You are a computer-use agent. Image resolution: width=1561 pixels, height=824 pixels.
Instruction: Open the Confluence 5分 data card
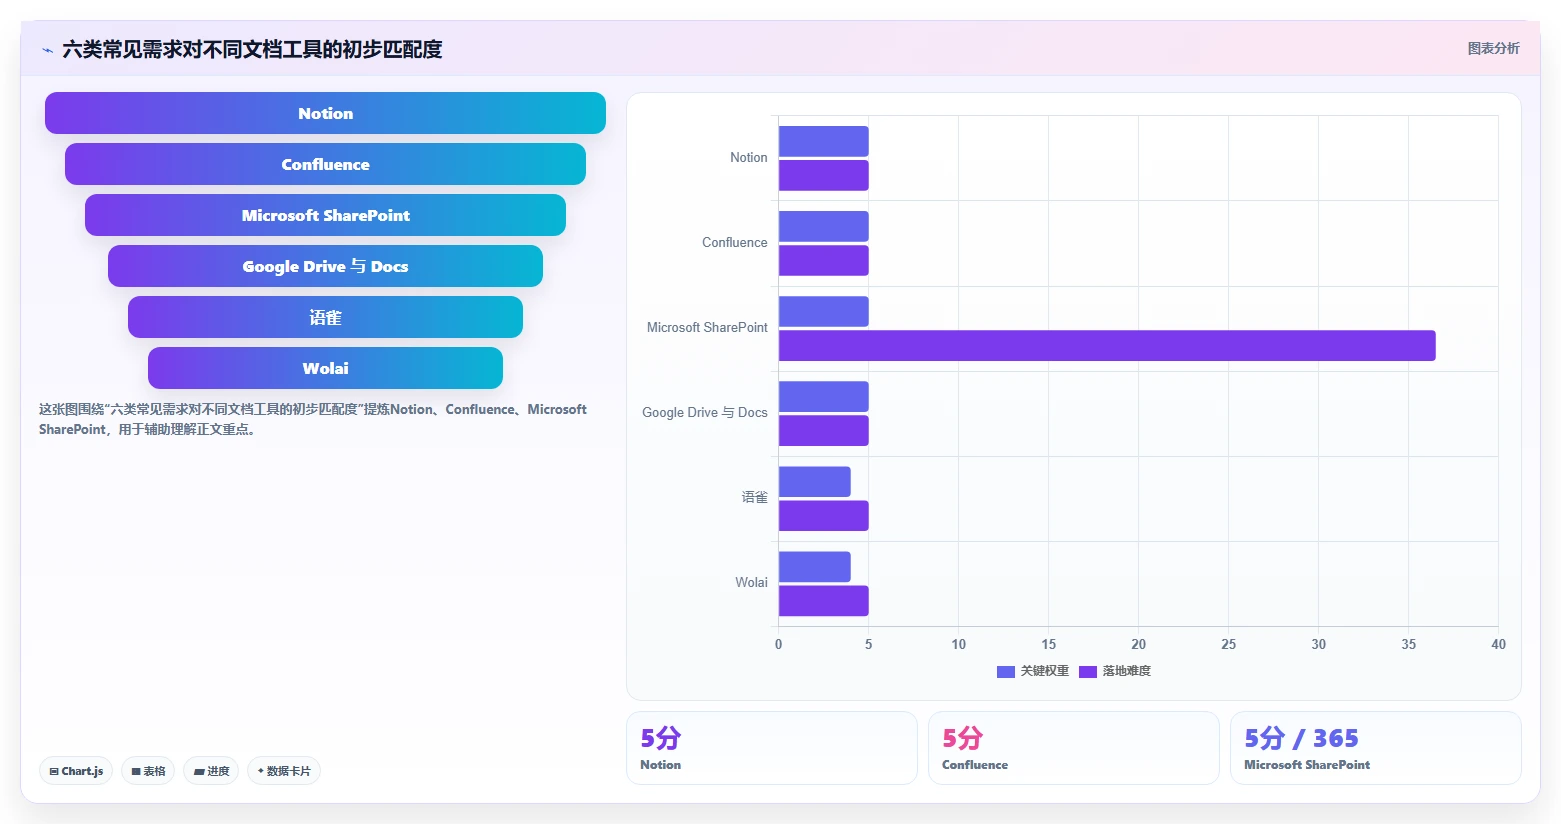[x=1073, y=748]
